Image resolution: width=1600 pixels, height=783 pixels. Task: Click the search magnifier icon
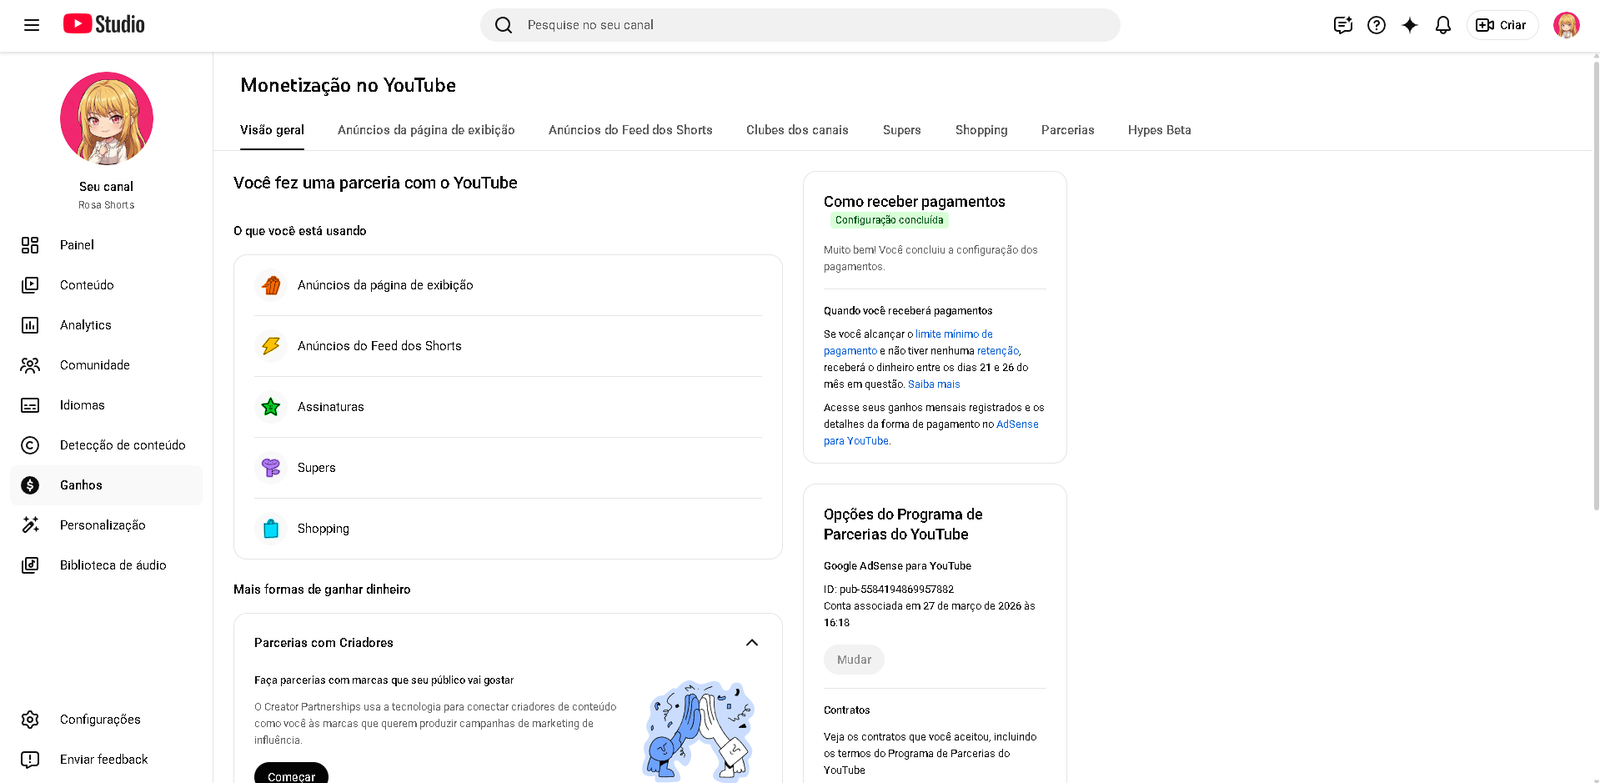click(x=504, y=25)
